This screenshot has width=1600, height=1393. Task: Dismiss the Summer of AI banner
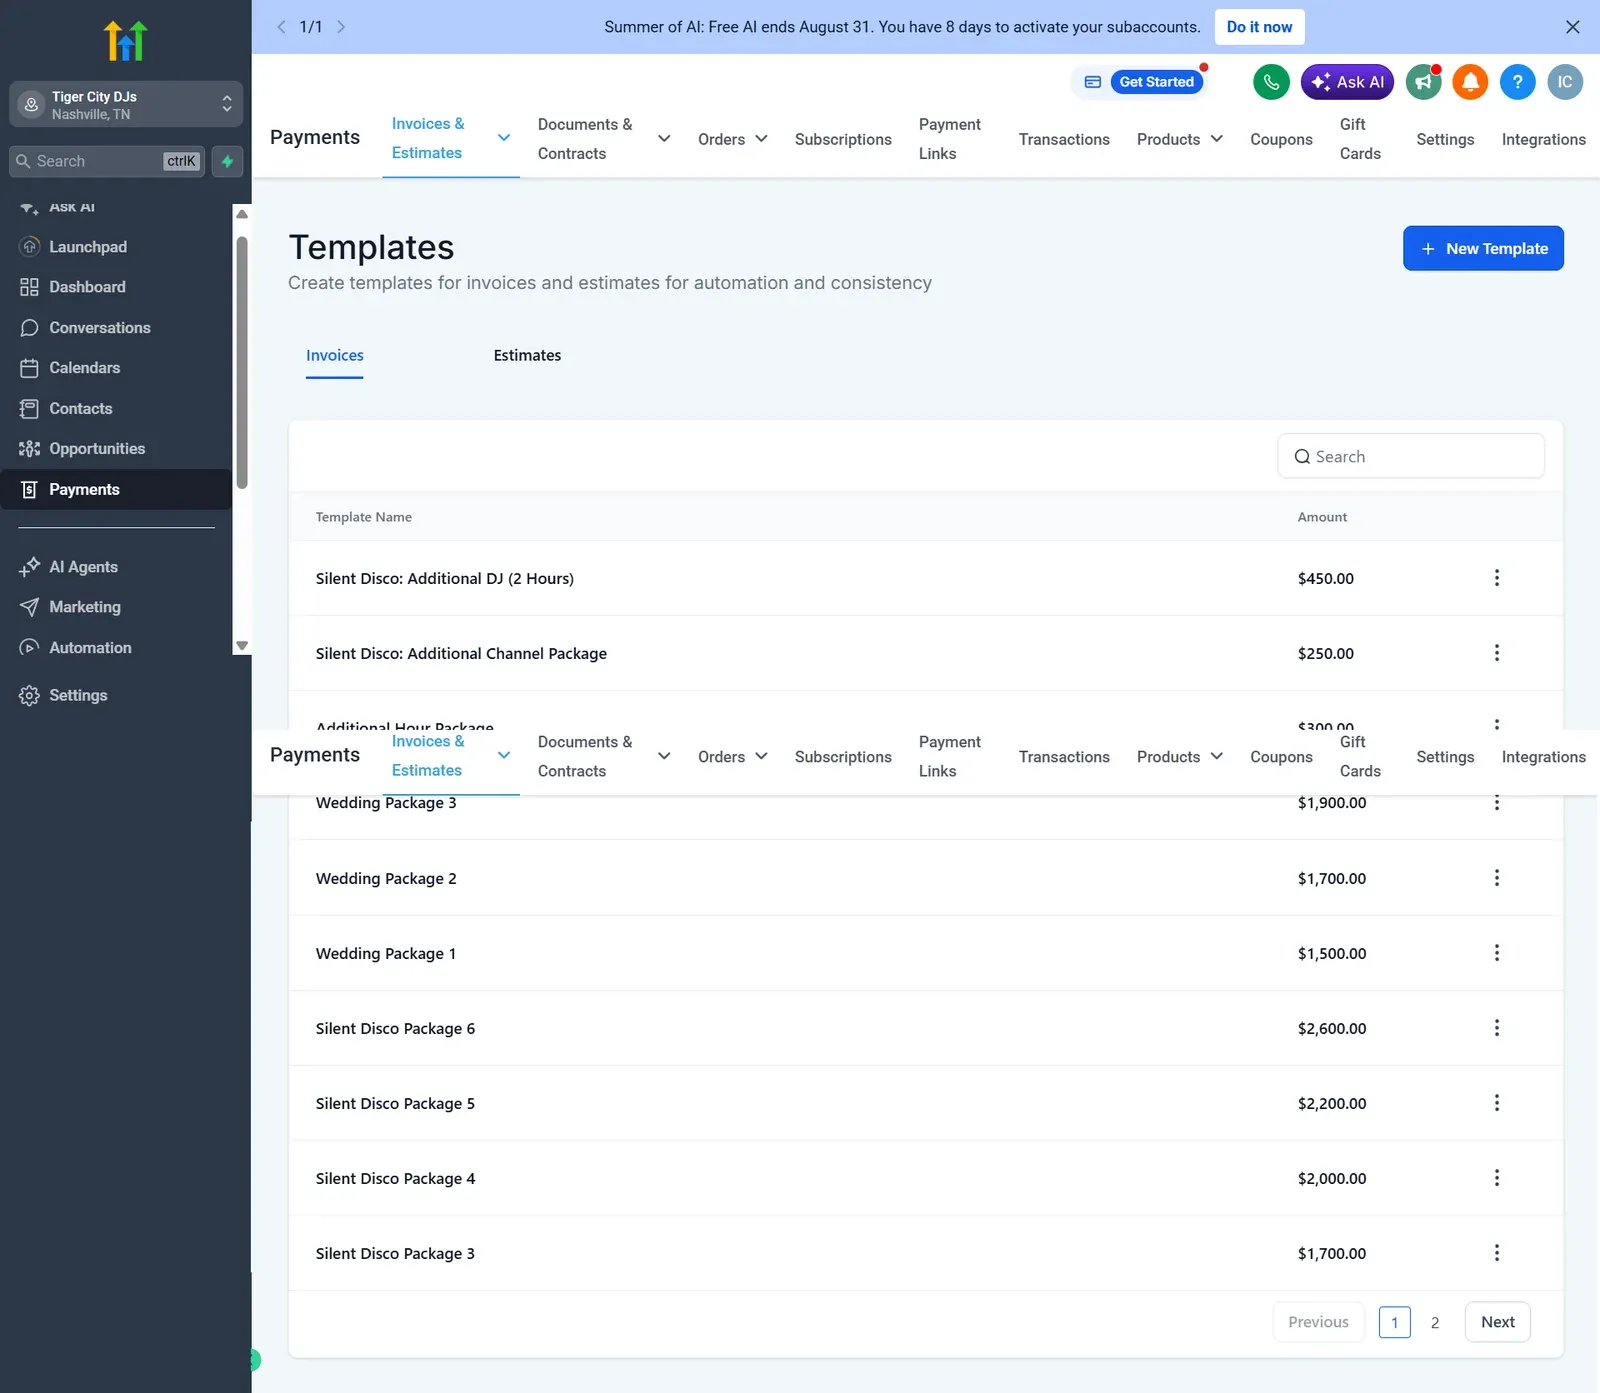tap(1573, 27)
